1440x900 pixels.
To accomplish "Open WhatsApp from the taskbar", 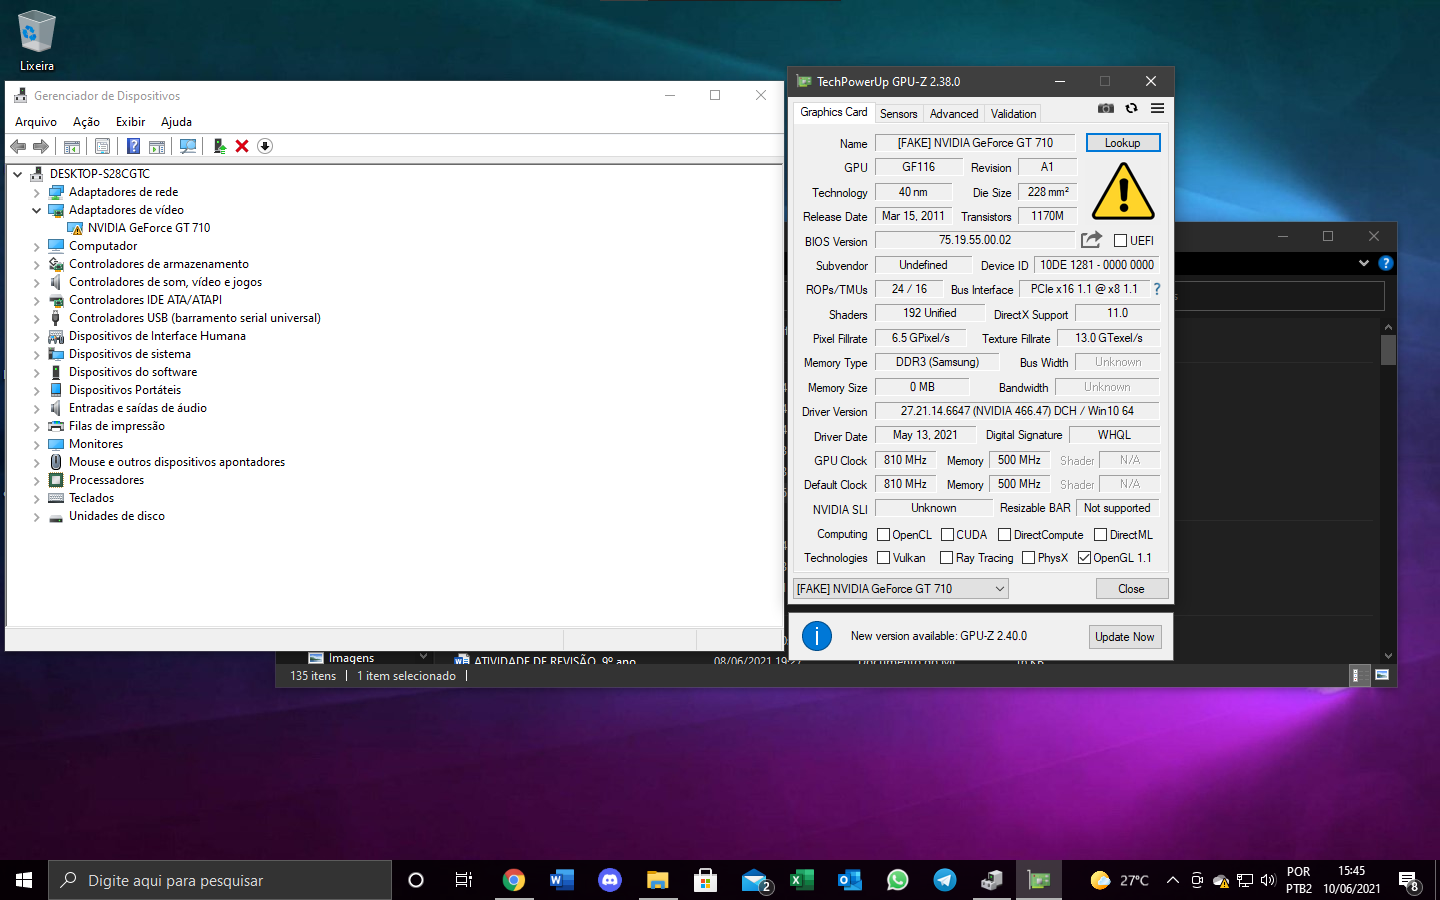I will [898, 880].
